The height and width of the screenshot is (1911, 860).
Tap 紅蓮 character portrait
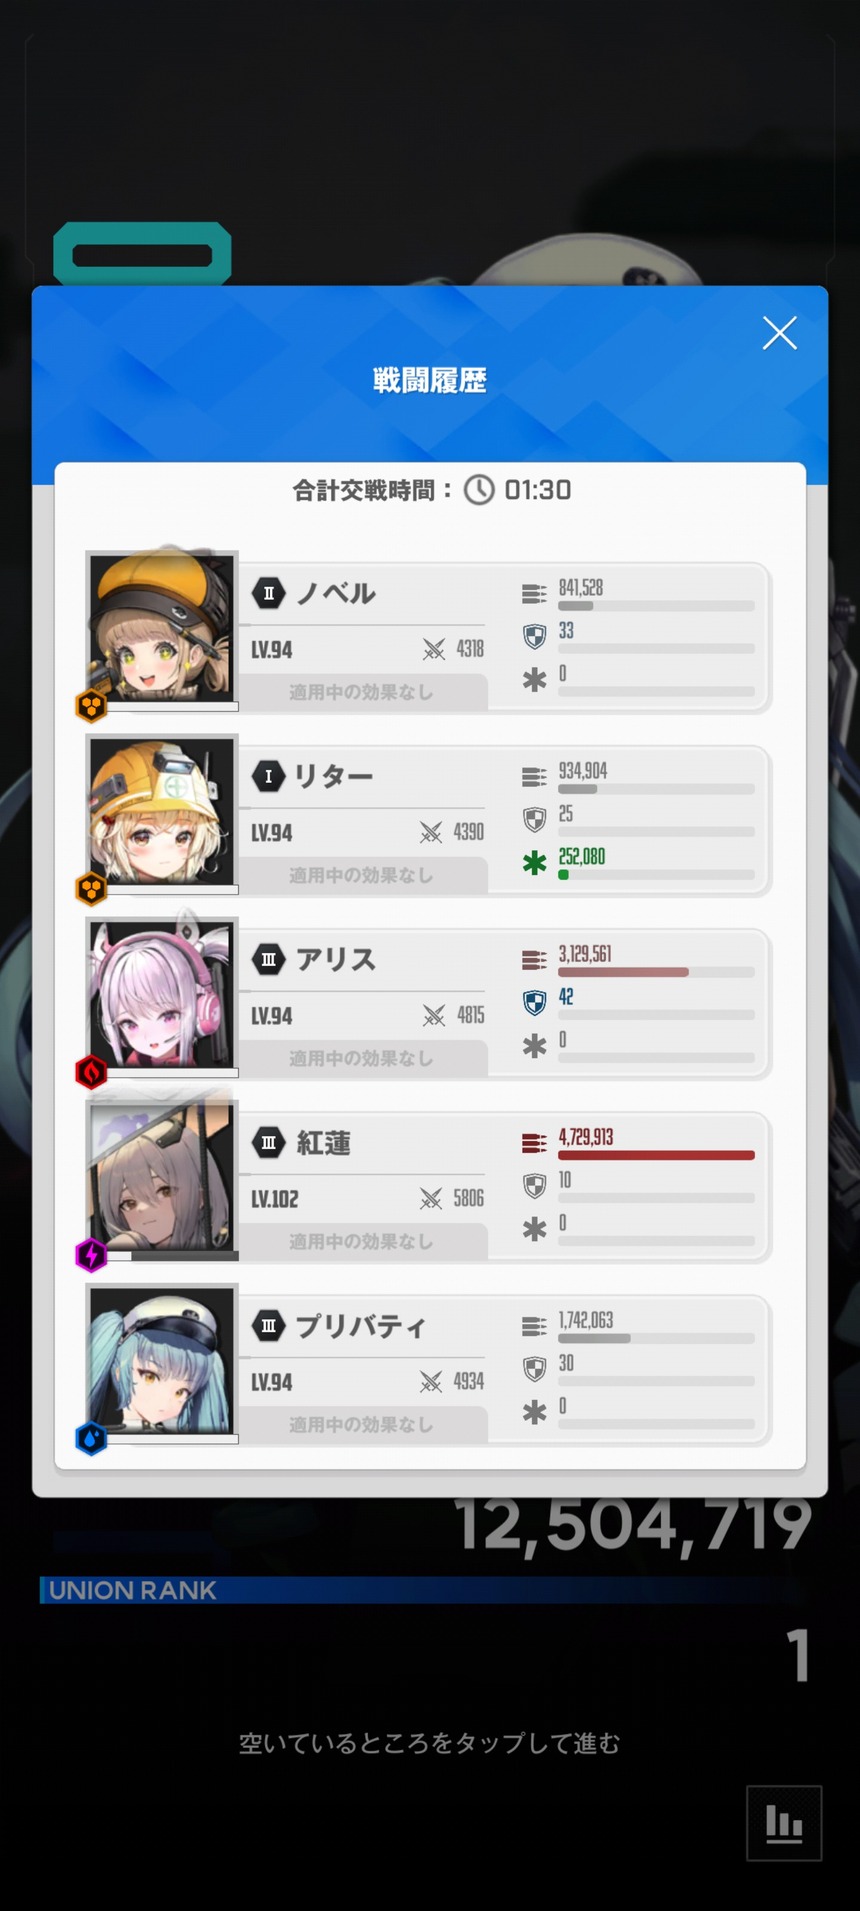(162, 1178)
